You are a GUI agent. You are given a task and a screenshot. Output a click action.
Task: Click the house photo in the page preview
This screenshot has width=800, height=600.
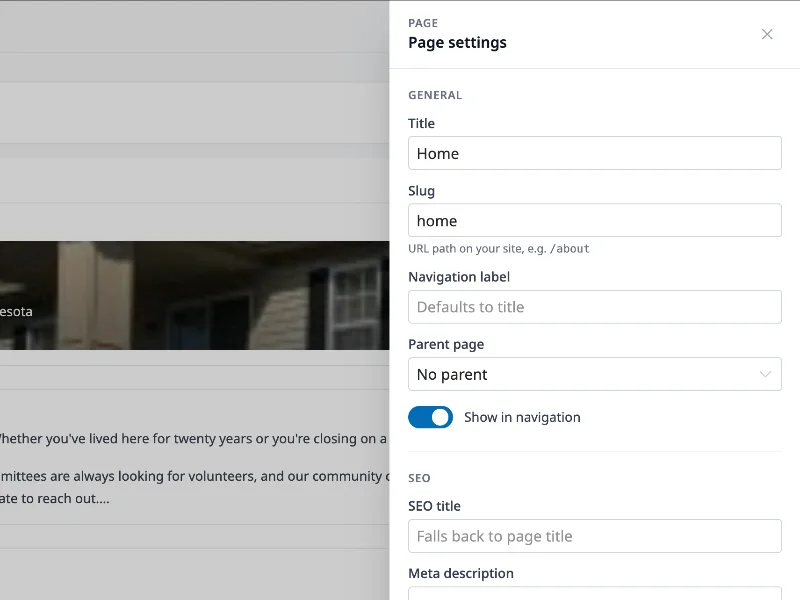(x=194, y=295)
